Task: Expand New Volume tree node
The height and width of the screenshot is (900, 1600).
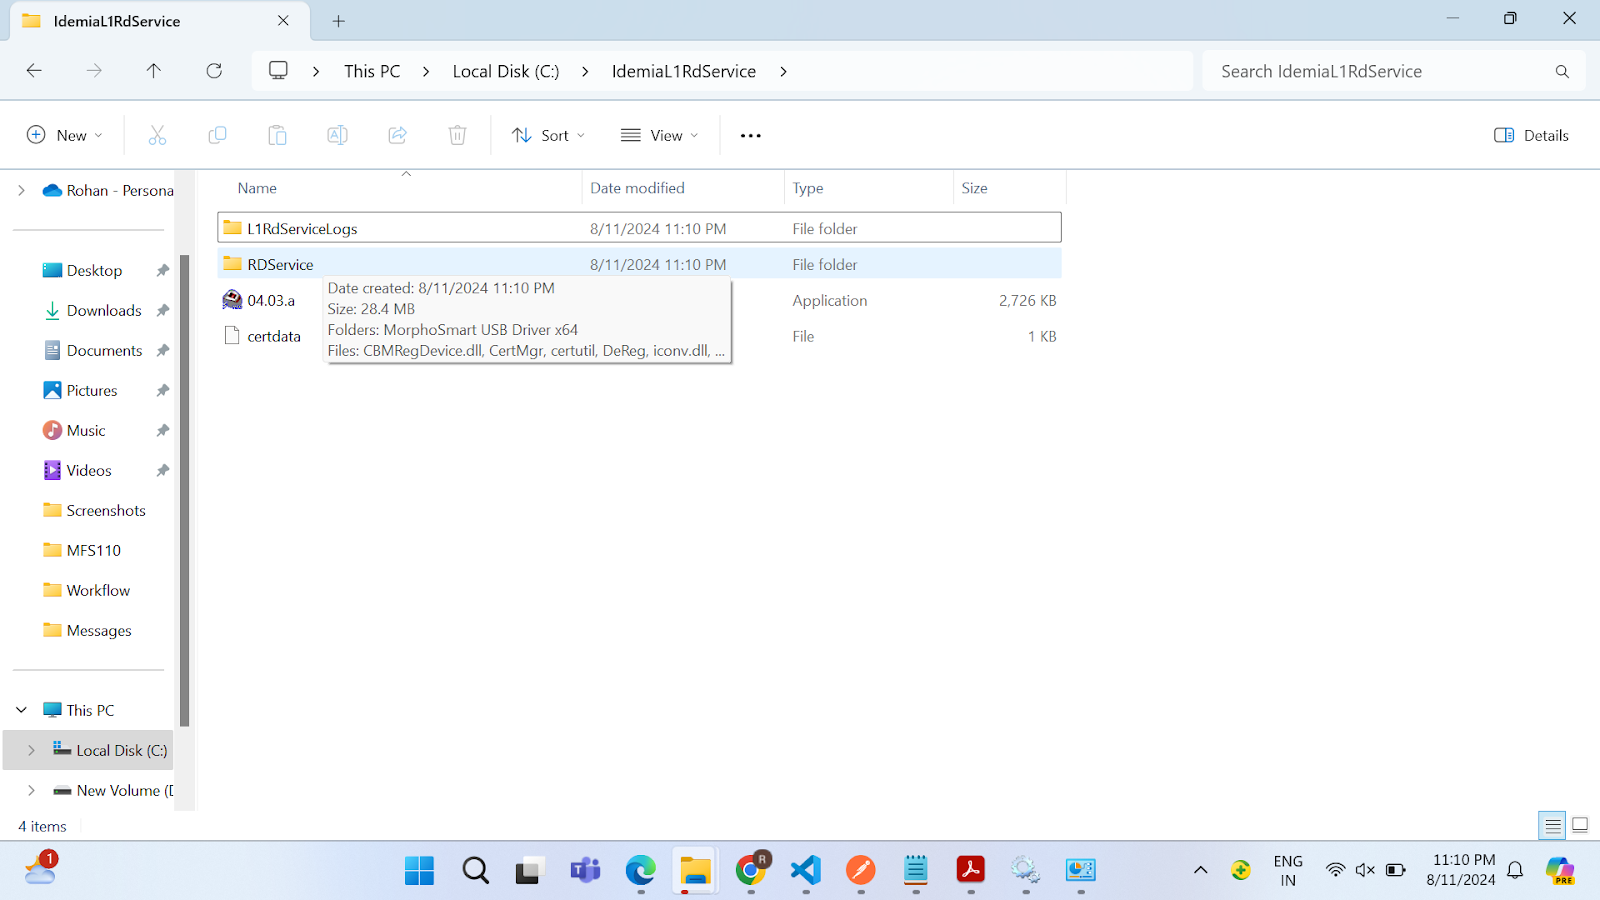Action: (31, 790)
